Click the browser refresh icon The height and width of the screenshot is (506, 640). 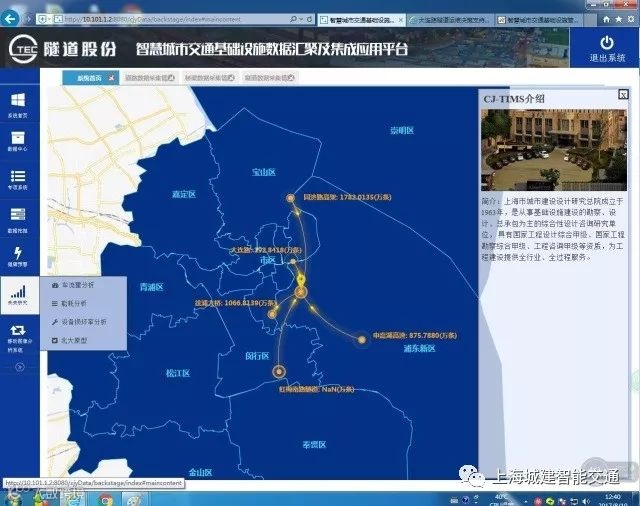click(310, 19)
